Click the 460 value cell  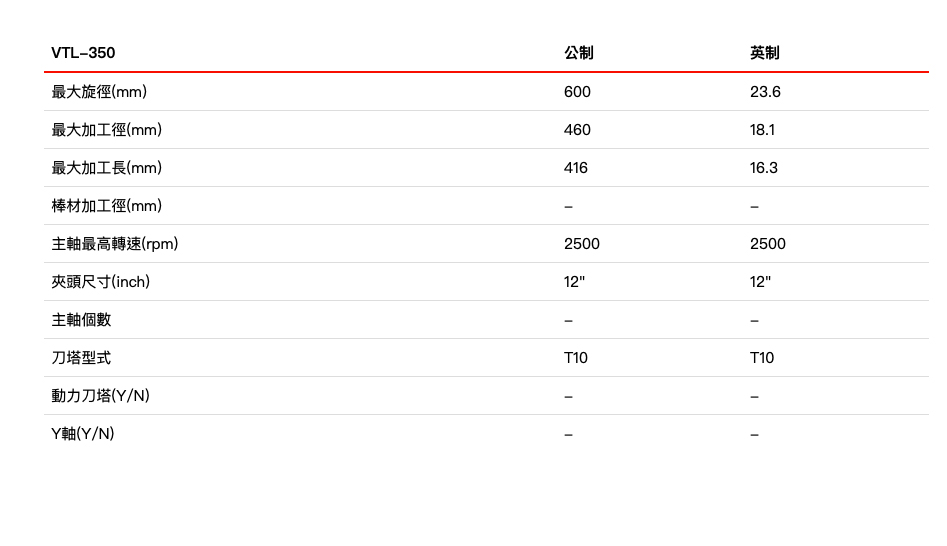(577, 130)
